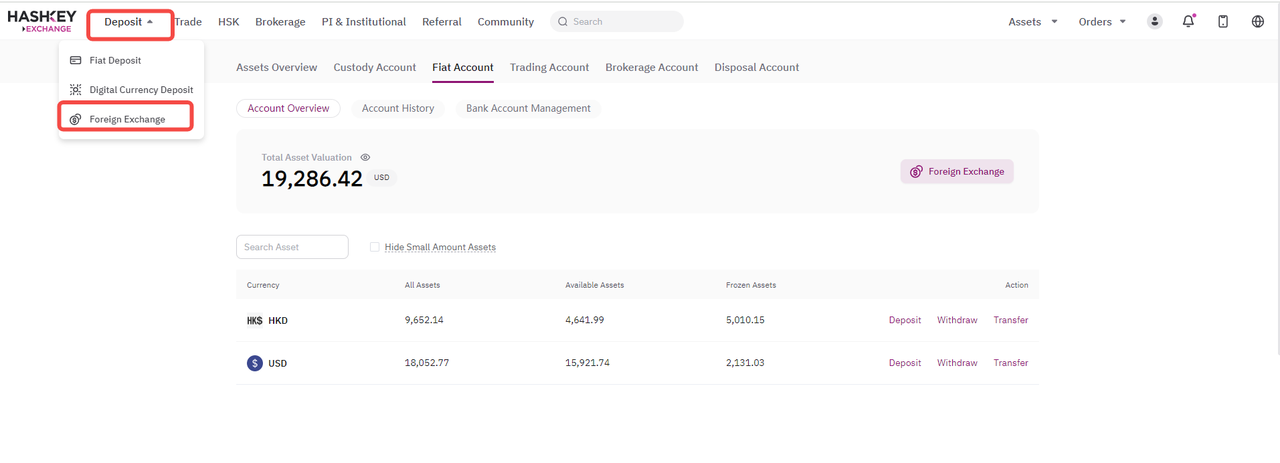Click HKD Available Assets value 4,641.99

point(585,320)
